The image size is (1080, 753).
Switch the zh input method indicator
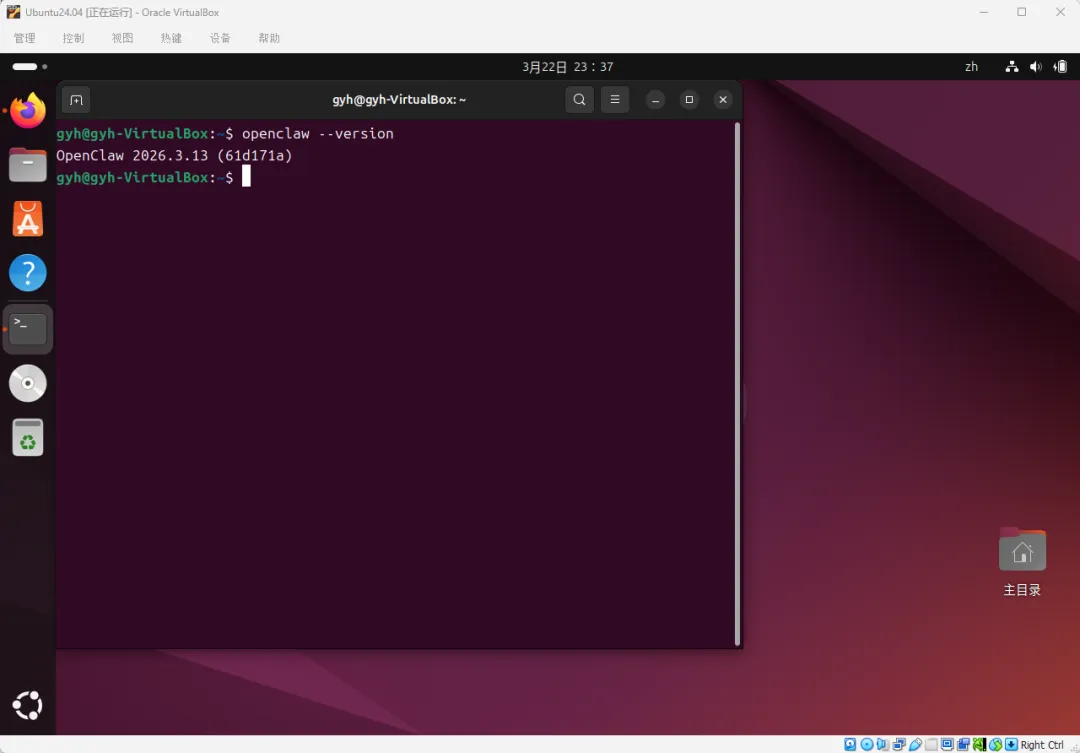971,67
